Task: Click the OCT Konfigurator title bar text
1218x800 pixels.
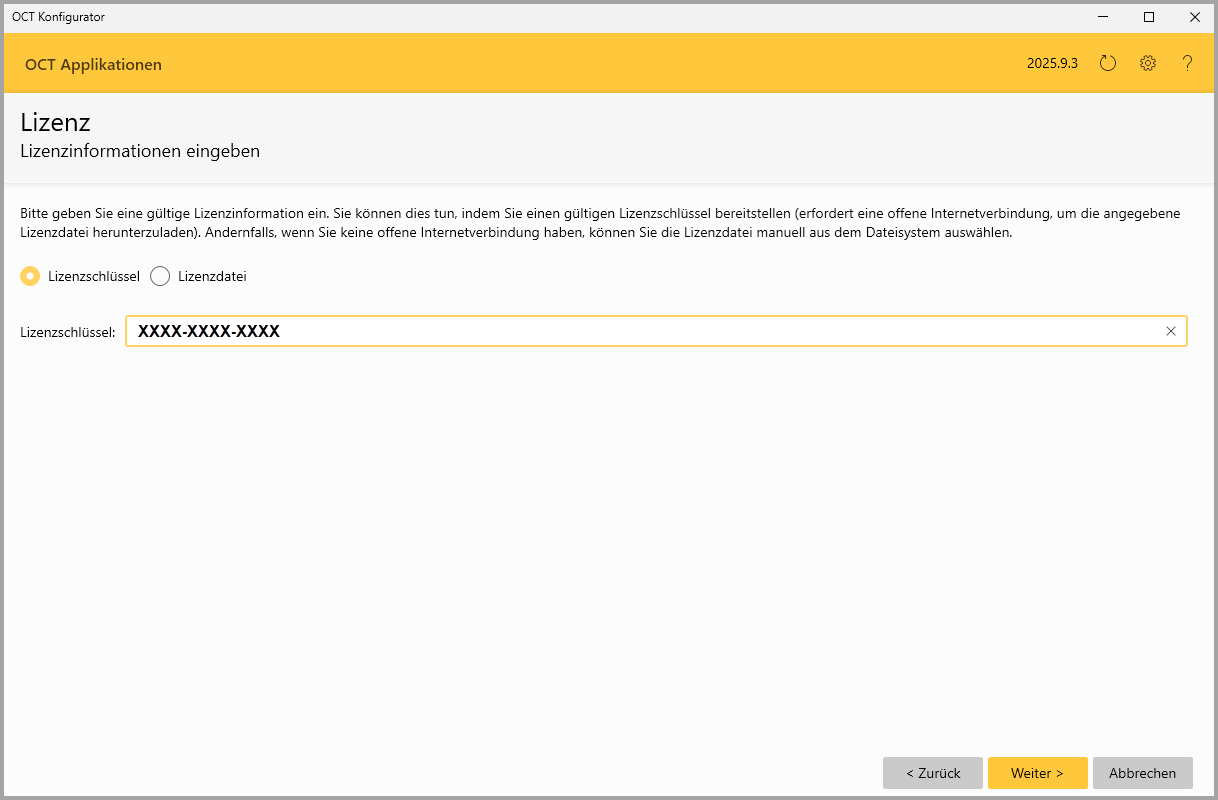Action: (58, 17)
